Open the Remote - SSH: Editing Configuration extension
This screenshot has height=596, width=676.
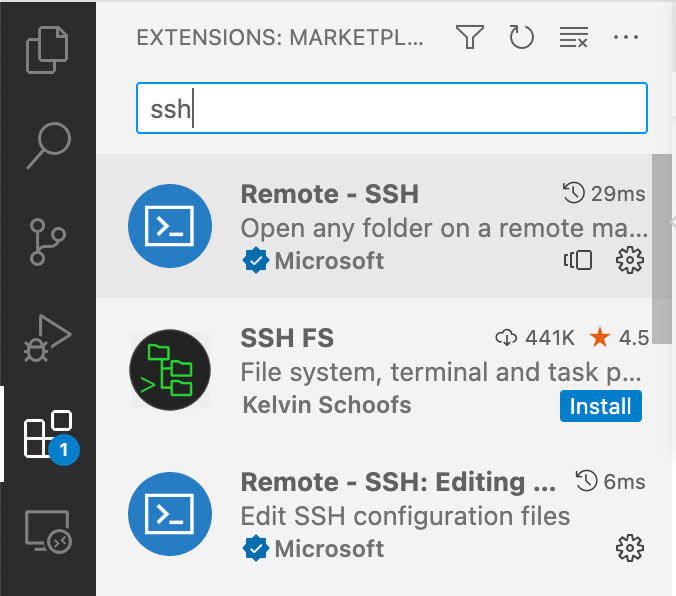374,514
